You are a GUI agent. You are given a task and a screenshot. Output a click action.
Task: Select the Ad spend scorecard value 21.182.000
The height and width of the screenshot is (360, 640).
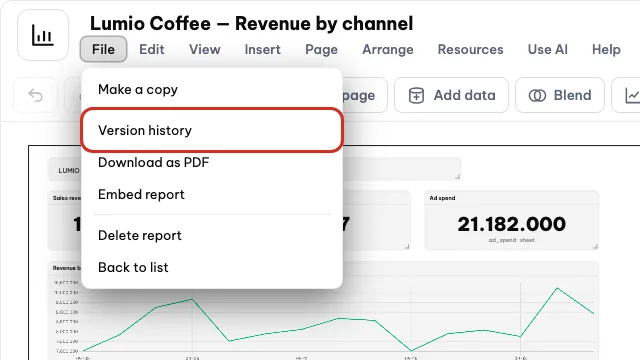coord(511,224)
